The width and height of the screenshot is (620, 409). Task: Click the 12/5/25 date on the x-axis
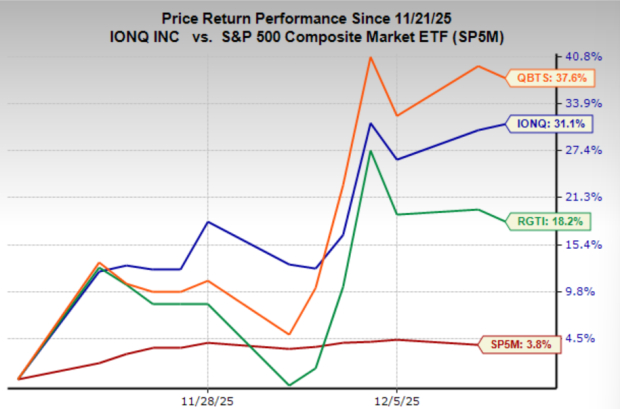click(397, 398)
